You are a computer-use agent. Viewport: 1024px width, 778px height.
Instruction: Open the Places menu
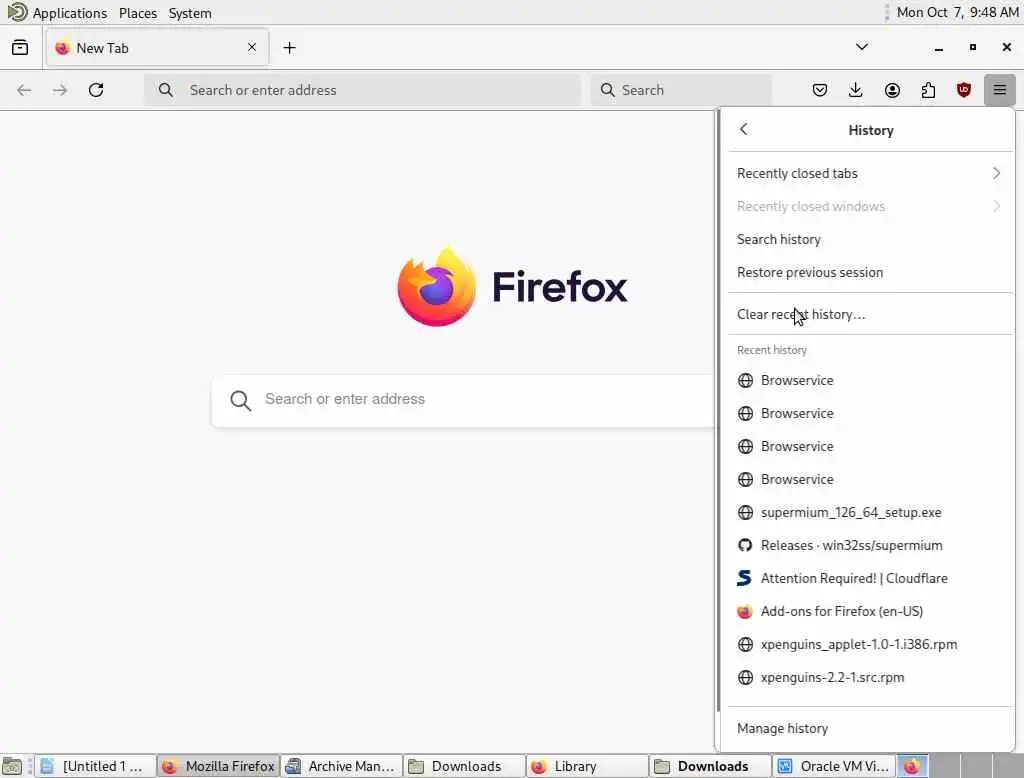(x=138, y=12)
